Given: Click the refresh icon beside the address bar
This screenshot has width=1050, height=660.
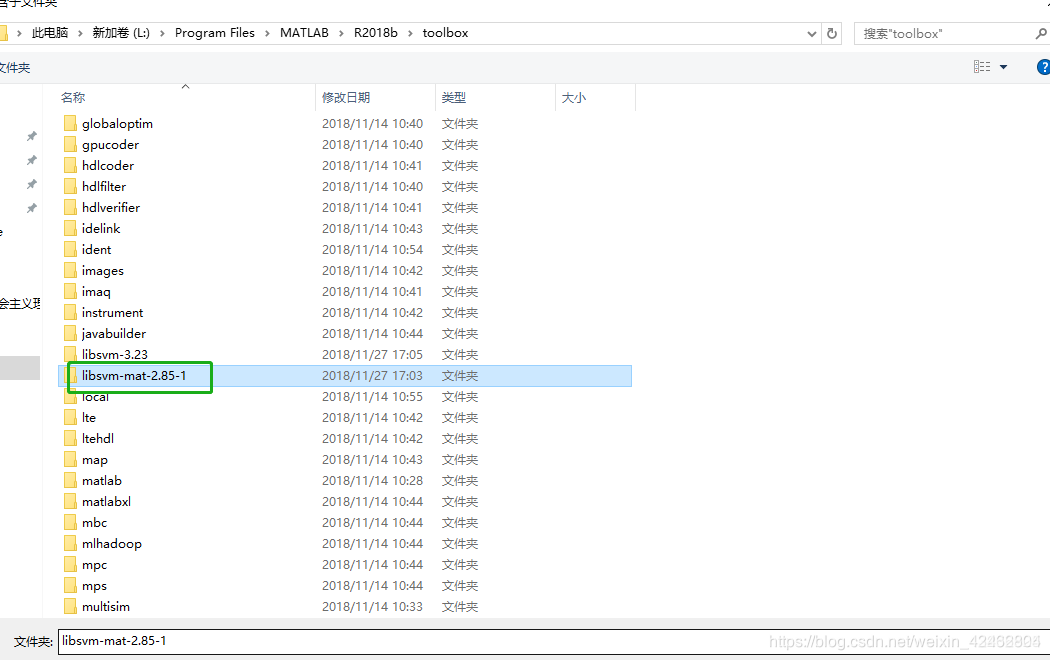Looking at the screenshot, I should 832,33.
